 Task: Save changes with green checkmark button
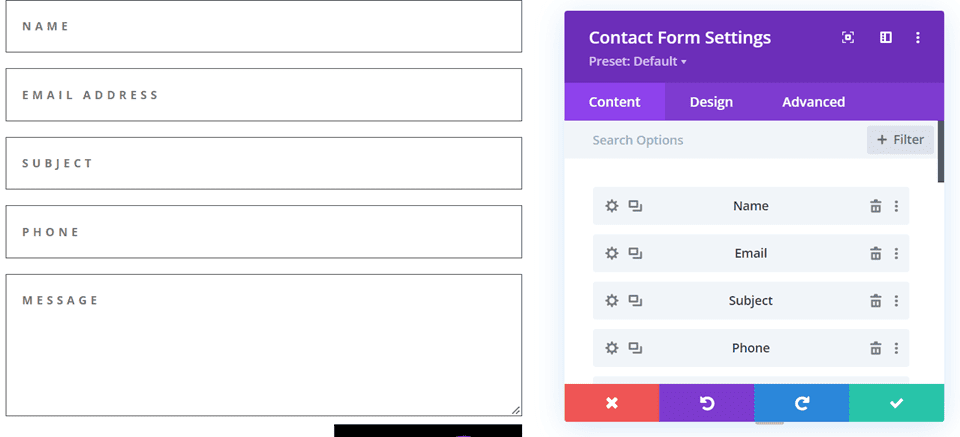(x=896, y=403)
